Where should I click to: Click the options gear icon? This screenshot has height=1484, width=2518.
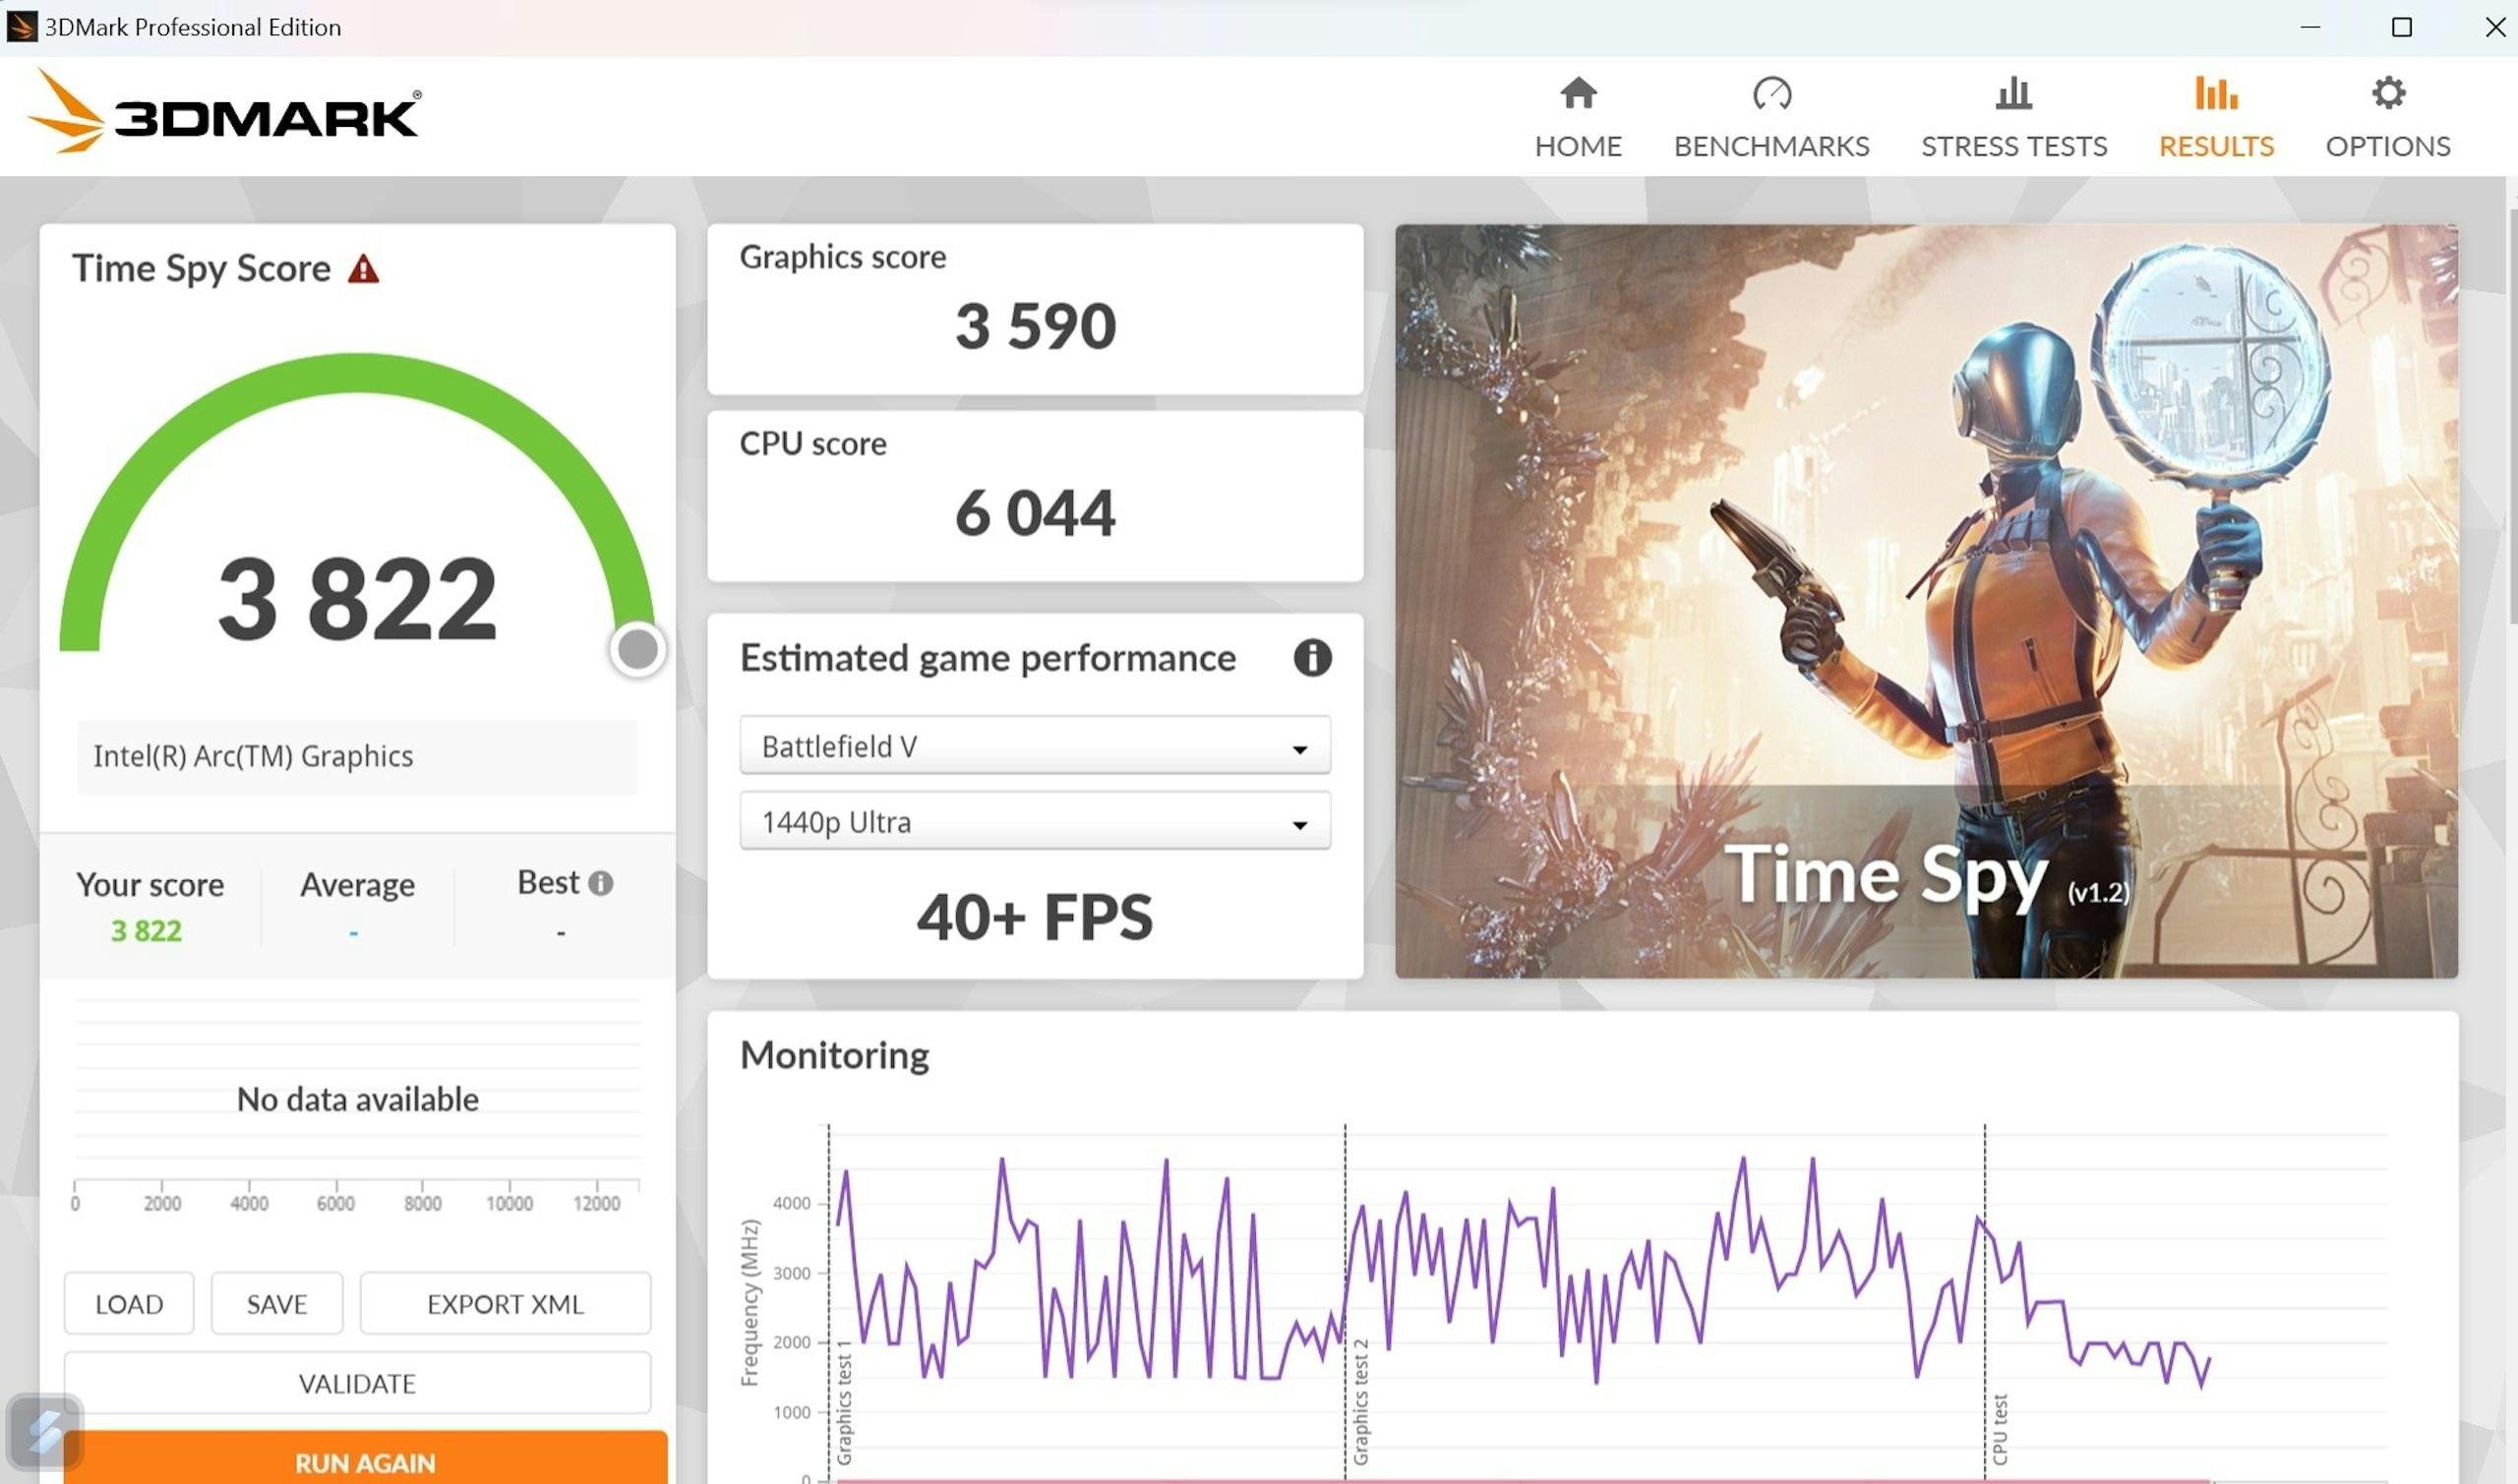(x=2388, y=93)
